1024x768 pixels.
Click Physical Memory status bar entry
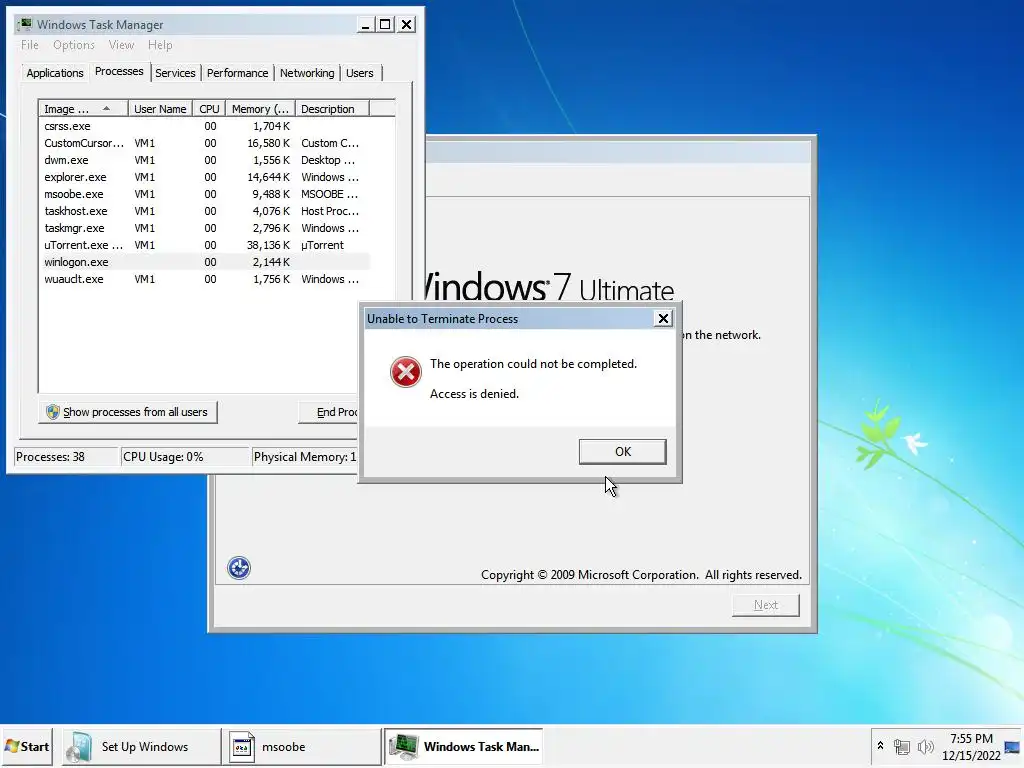click(x=305, y=457)
